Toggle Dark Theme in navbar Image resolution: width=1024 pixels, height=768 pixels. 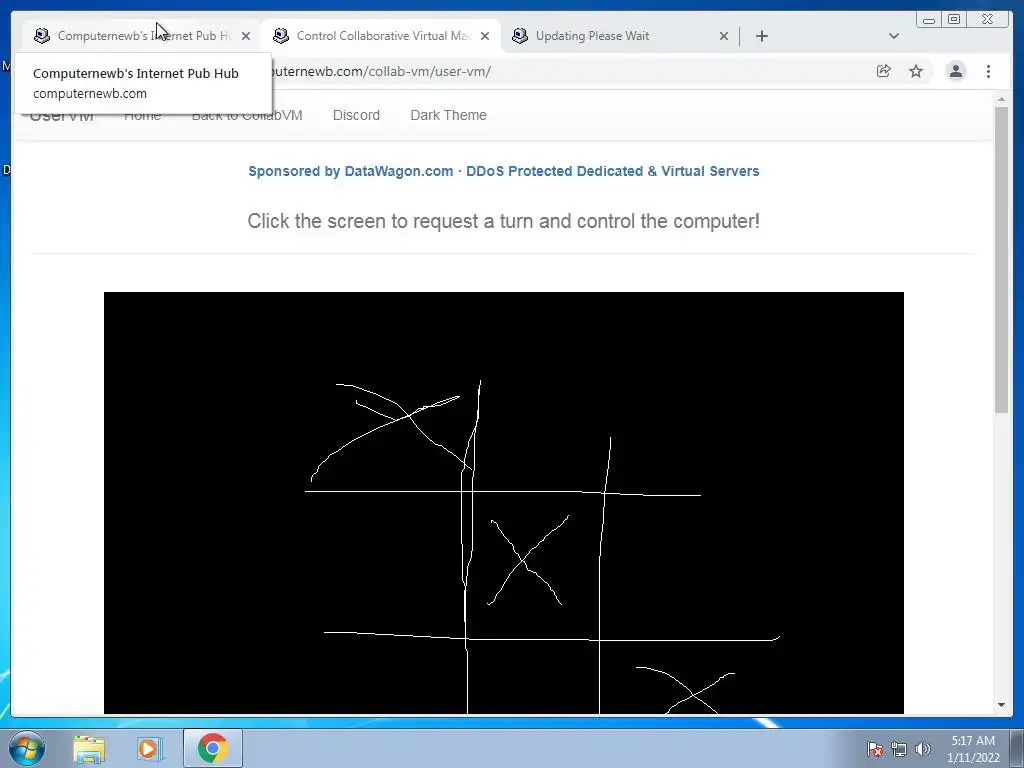[448, 115]
